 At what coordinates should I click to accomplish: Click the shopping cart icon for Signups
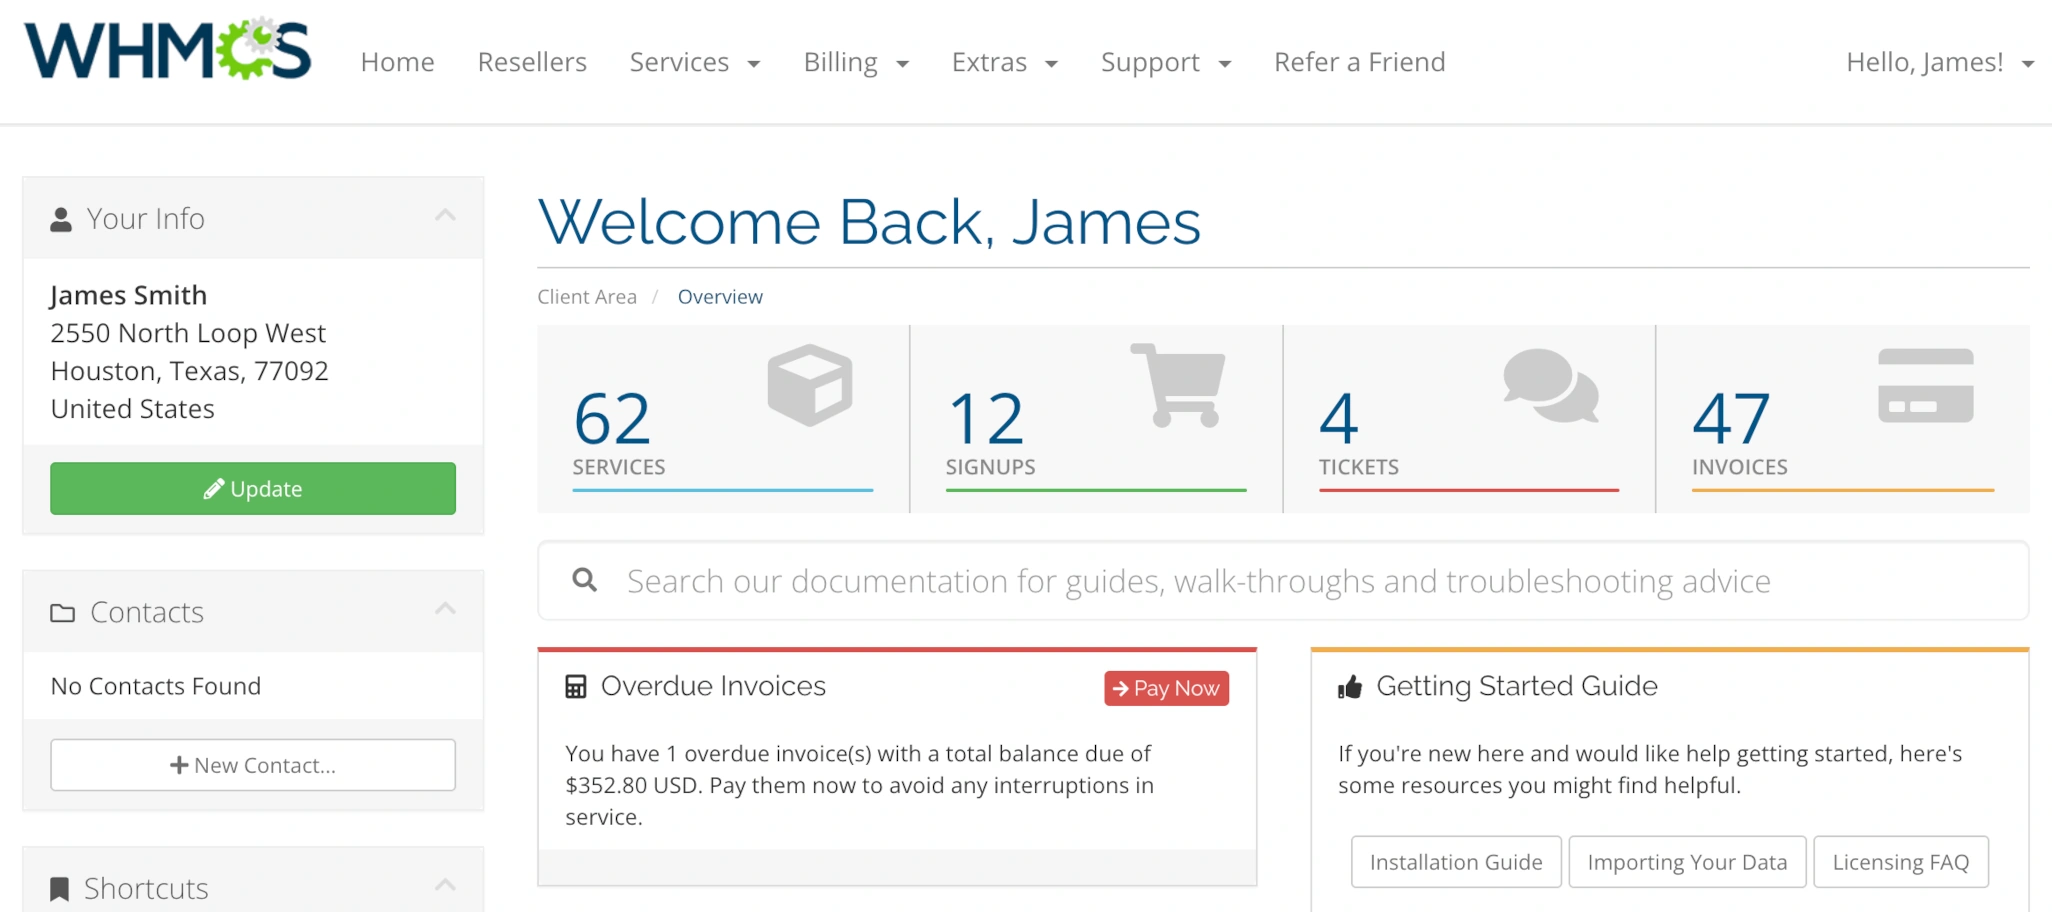1180,385
